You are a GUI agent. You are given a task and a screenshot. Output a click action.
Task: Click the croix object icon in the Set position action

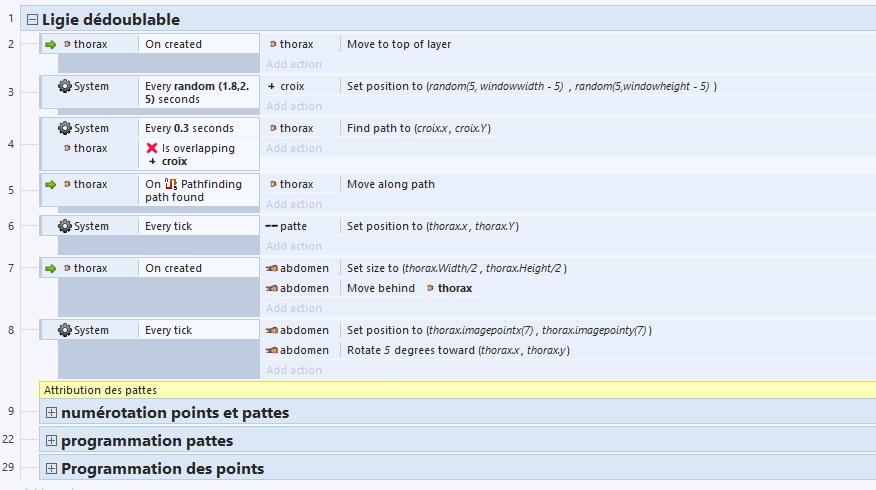tap(271, 86)
